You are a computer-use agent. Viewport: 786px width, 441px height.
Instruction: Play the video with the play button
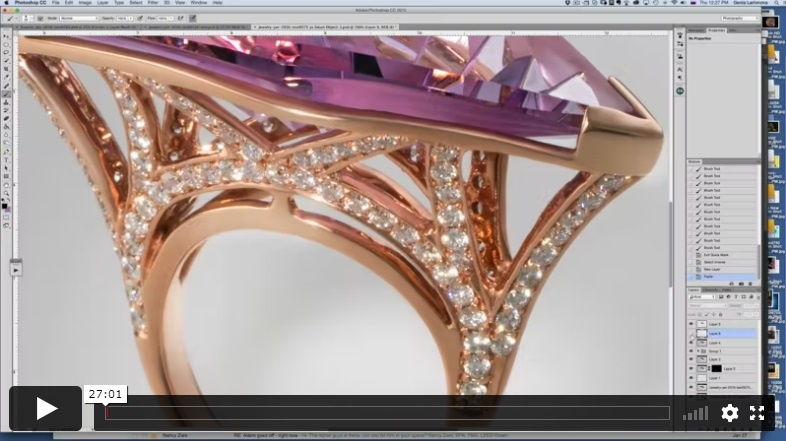[46, 408]
